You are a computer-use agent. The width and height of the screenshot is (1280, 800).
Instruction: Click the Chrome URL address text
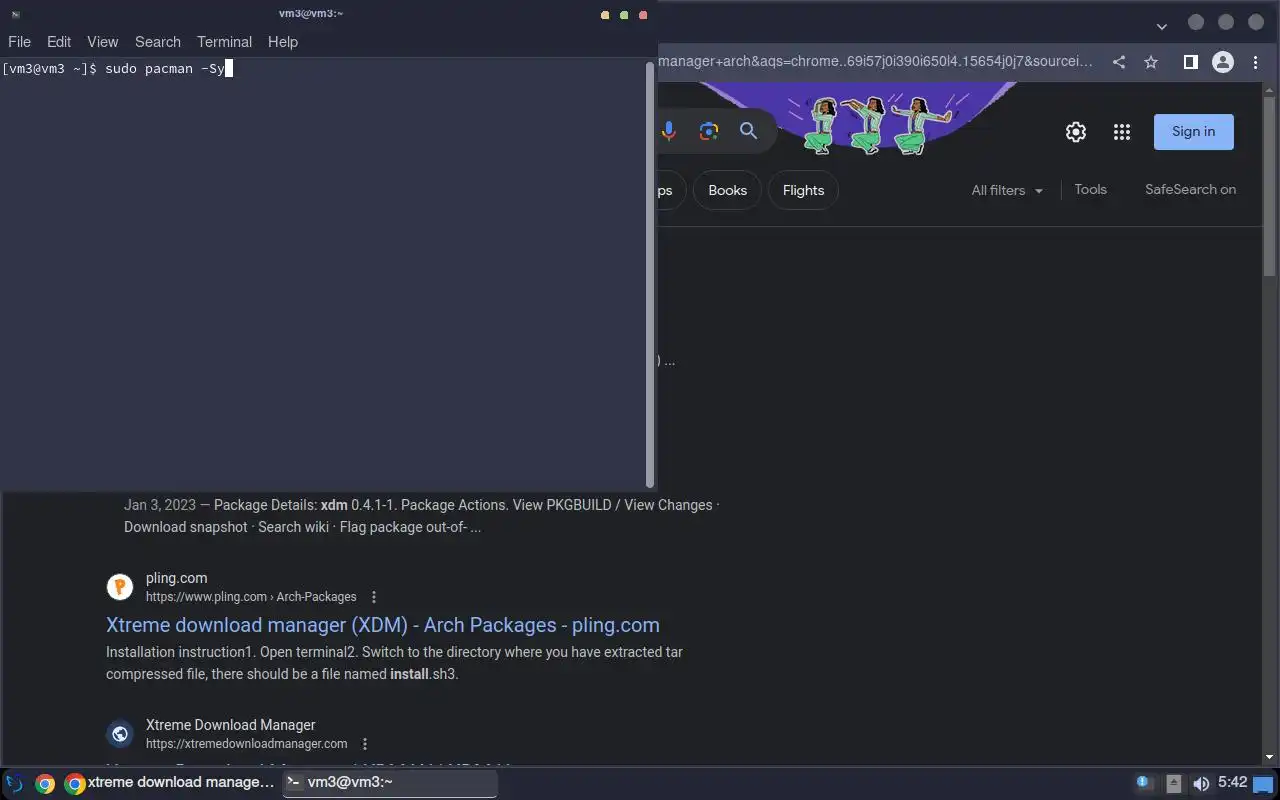[x=876, y=62]
